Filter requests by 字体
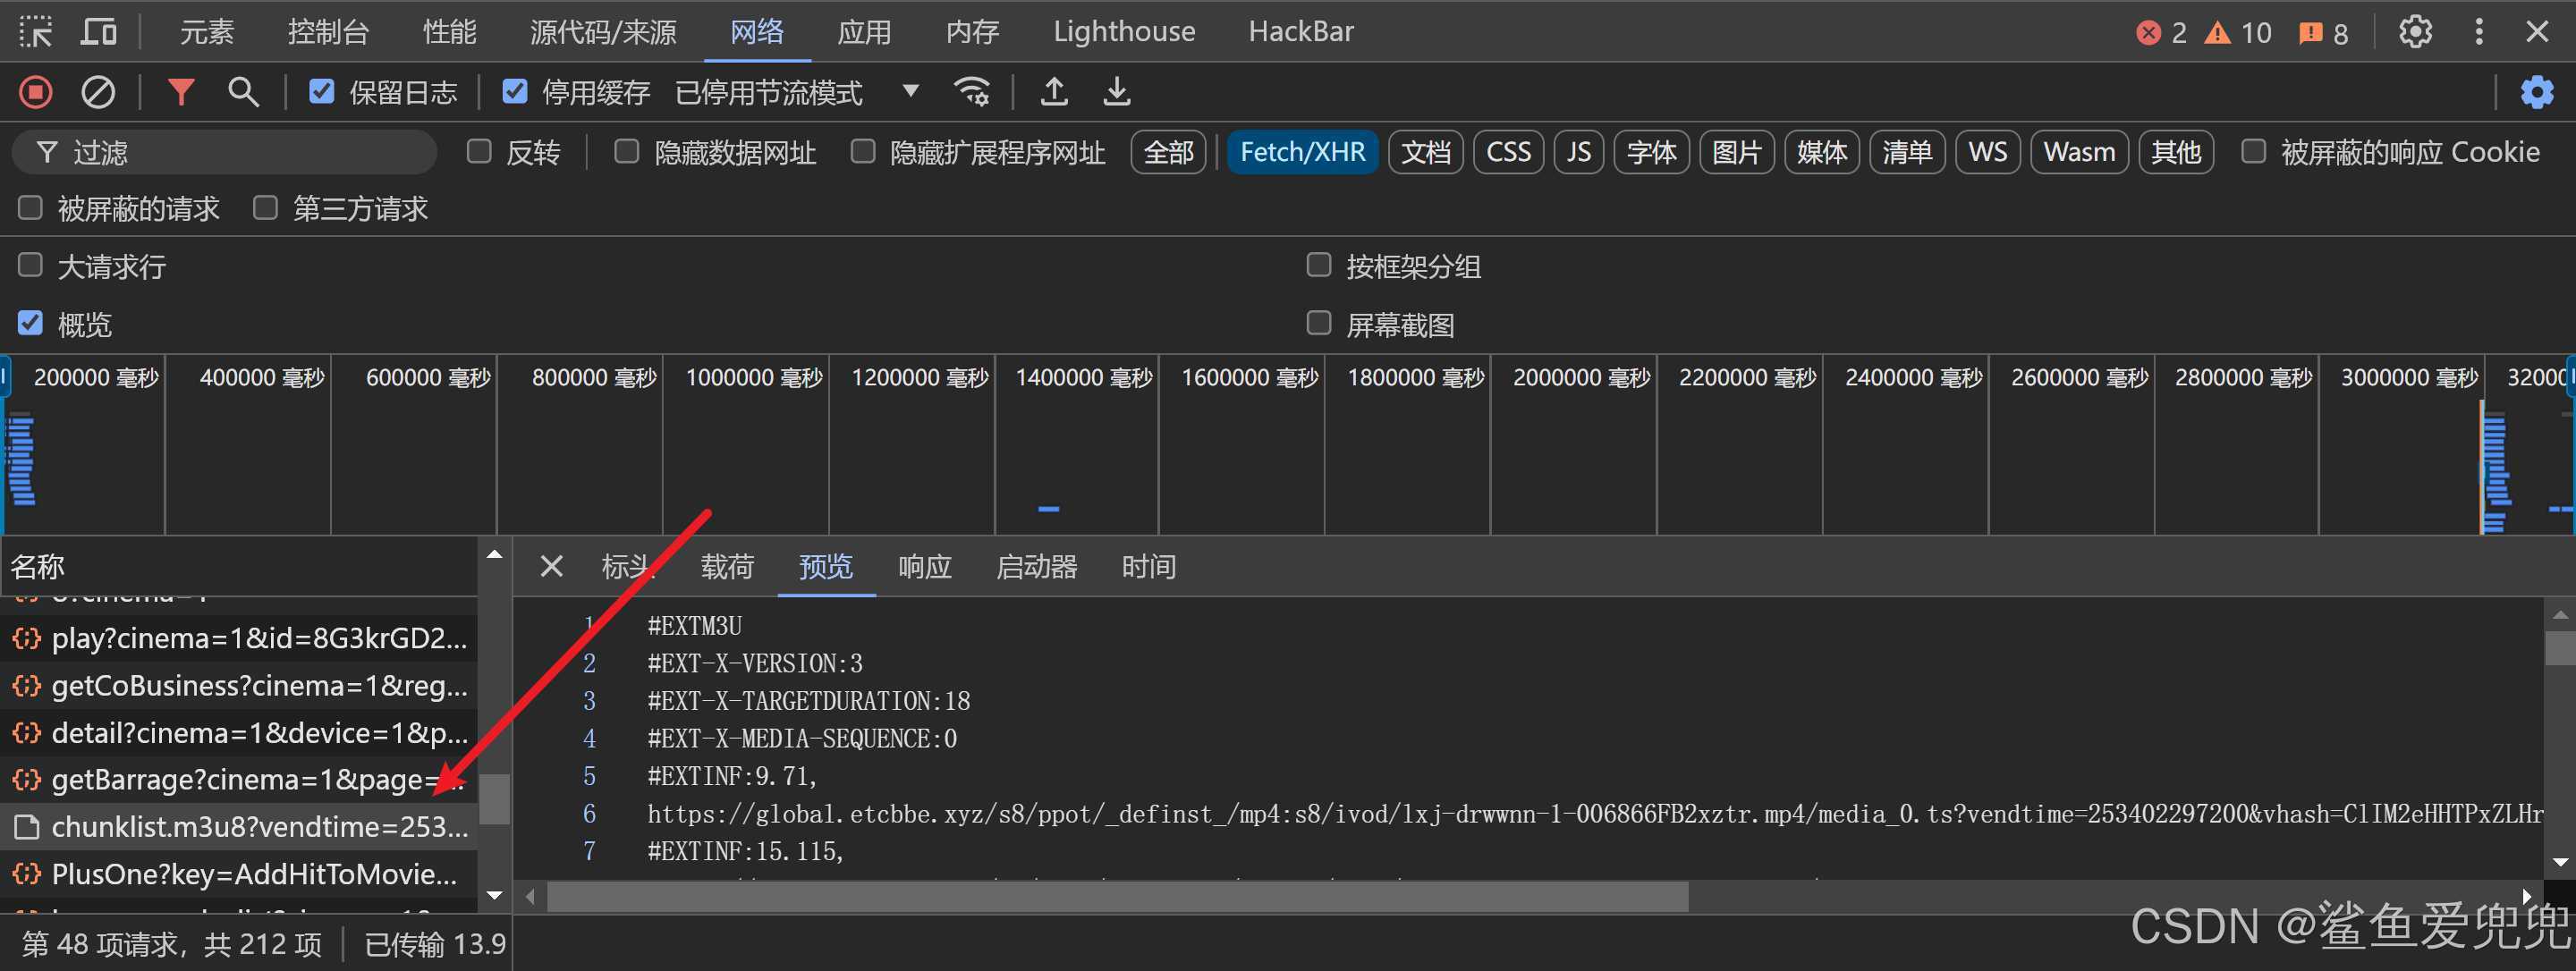Viewport: 2576px width, 971px height. pyautogui.click(x=1652, y=152)
